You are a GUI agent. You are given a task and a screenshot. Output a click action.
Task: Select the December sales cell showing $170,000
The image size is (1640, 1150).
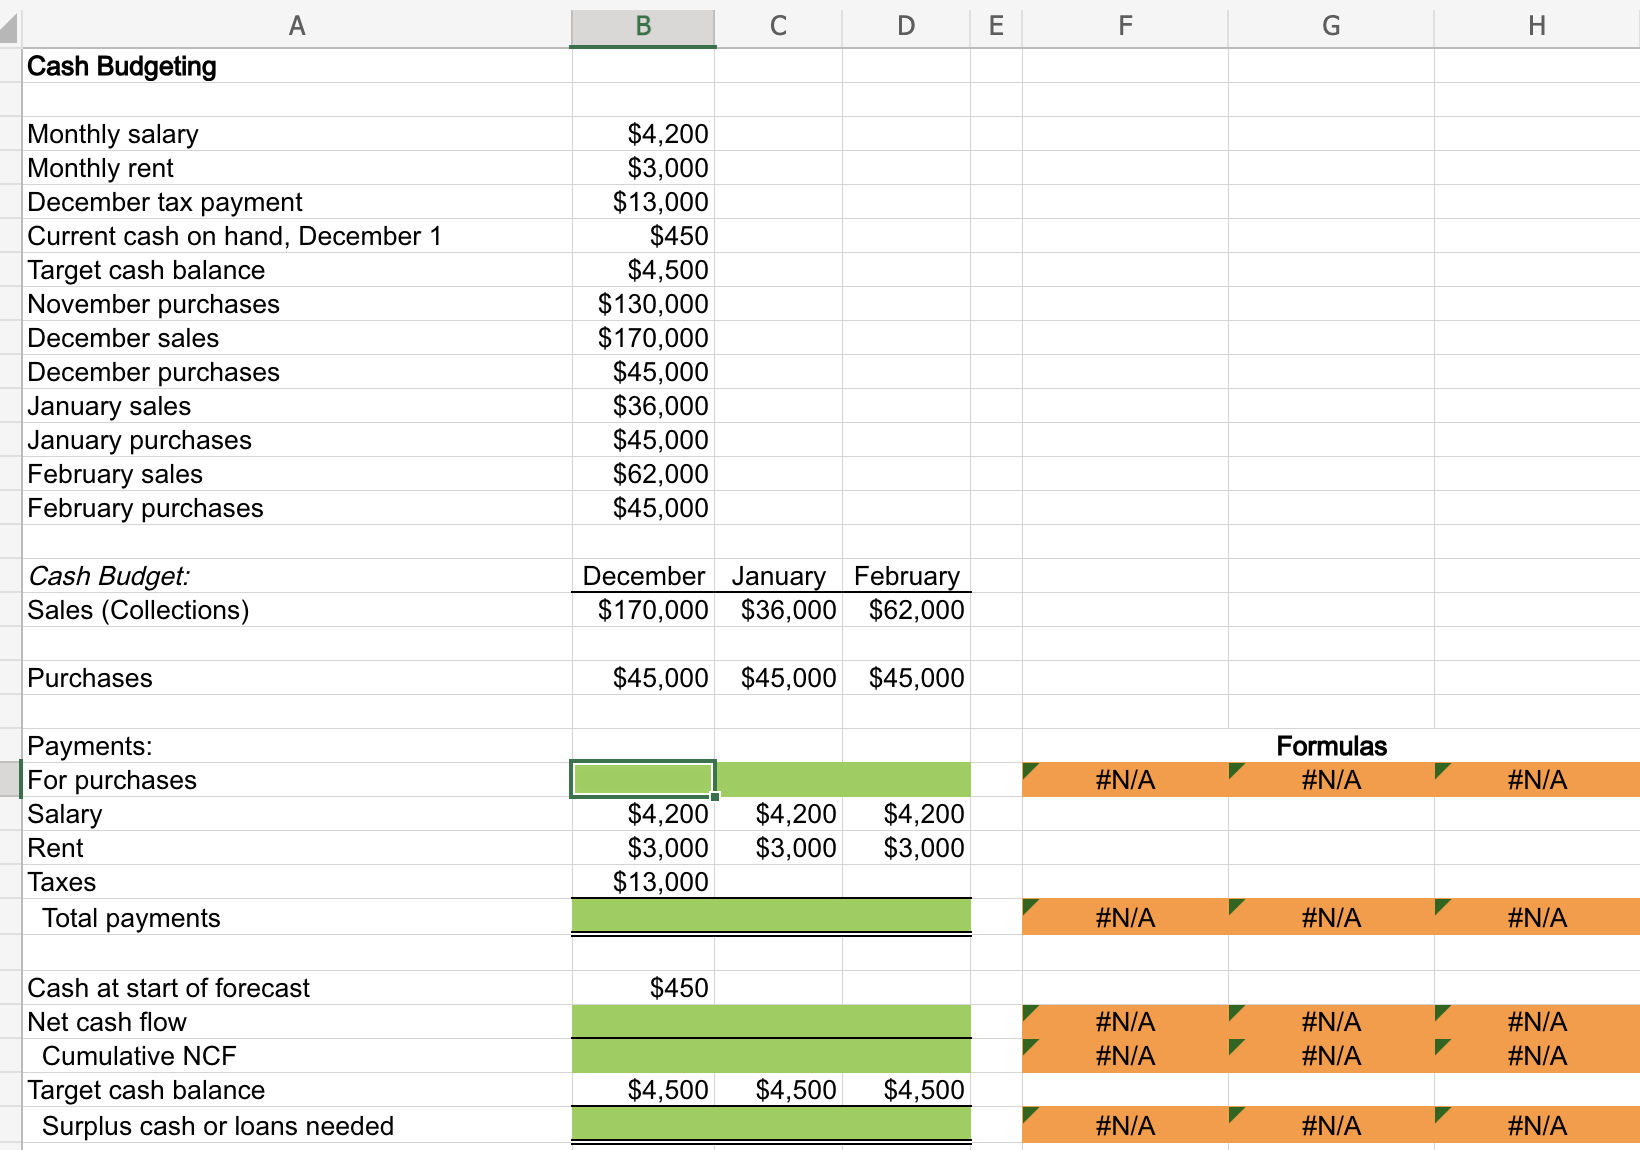click(x=642, y=338)
